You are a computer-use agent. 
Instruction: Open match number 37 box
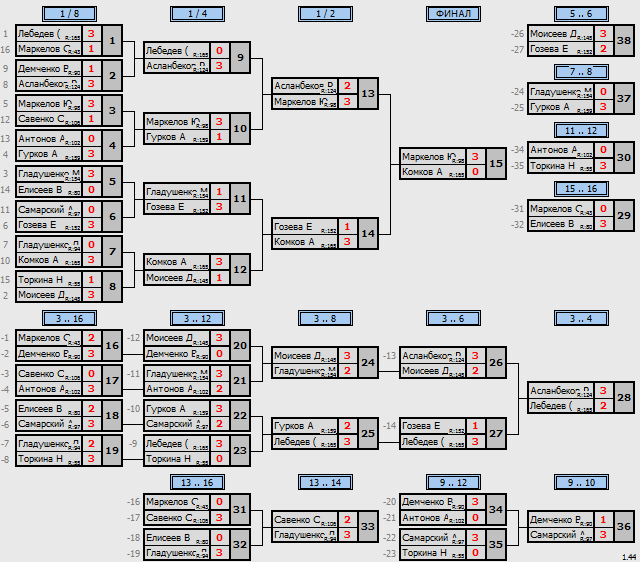[x=624, y=99]
